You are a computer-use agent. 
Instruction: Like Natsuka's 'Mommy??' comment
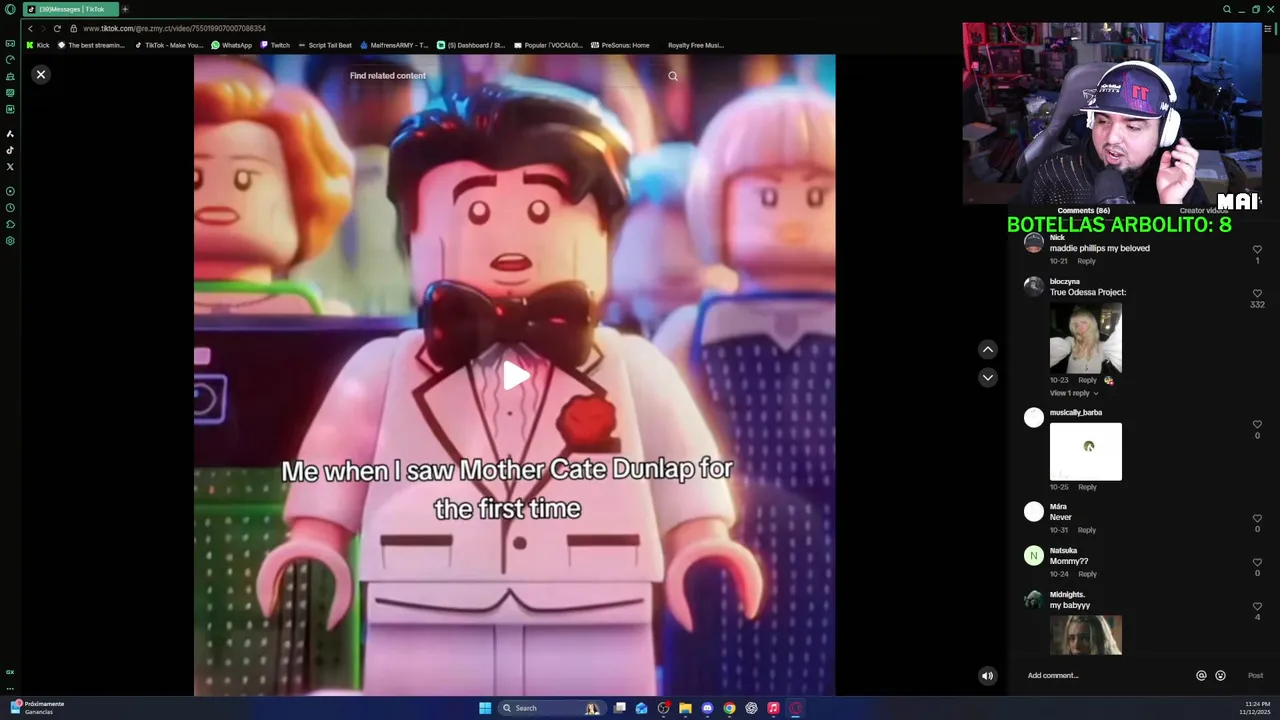click(1257, 562)
